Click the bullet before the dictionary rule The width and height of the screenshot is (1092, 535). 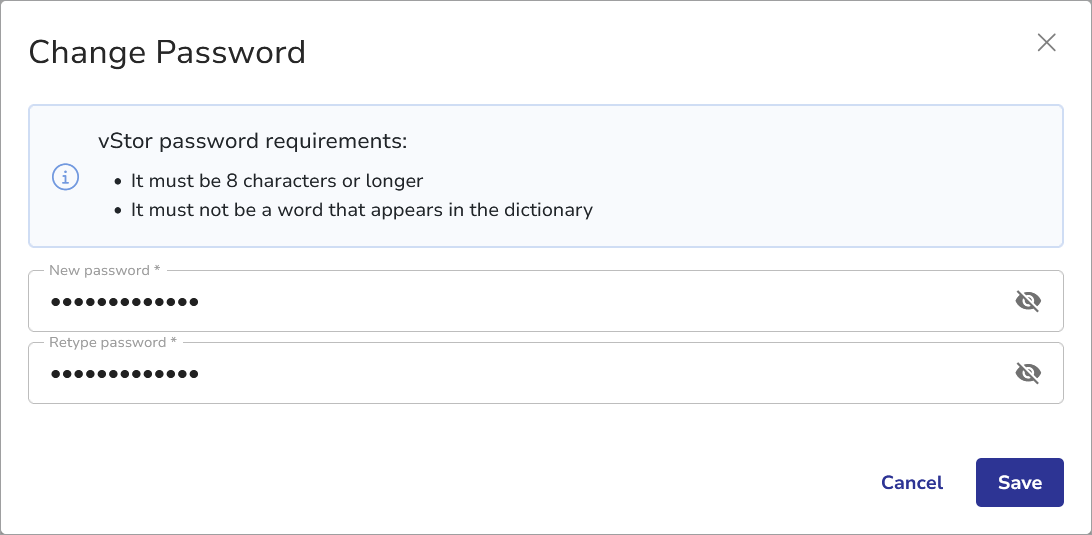(x=118, y=211)
